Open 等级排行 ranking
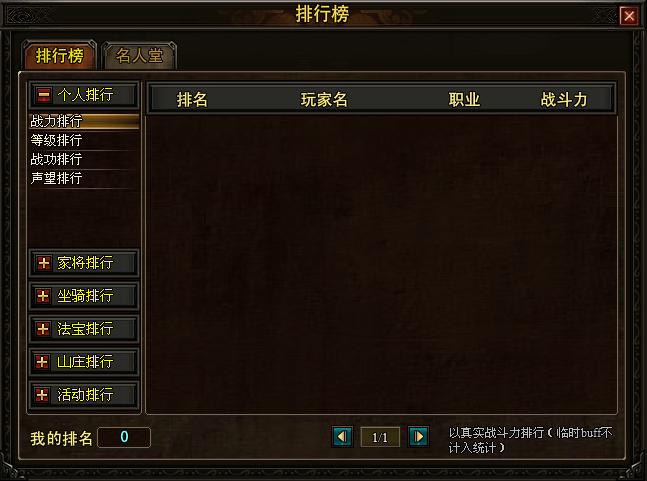 (84, 140)
